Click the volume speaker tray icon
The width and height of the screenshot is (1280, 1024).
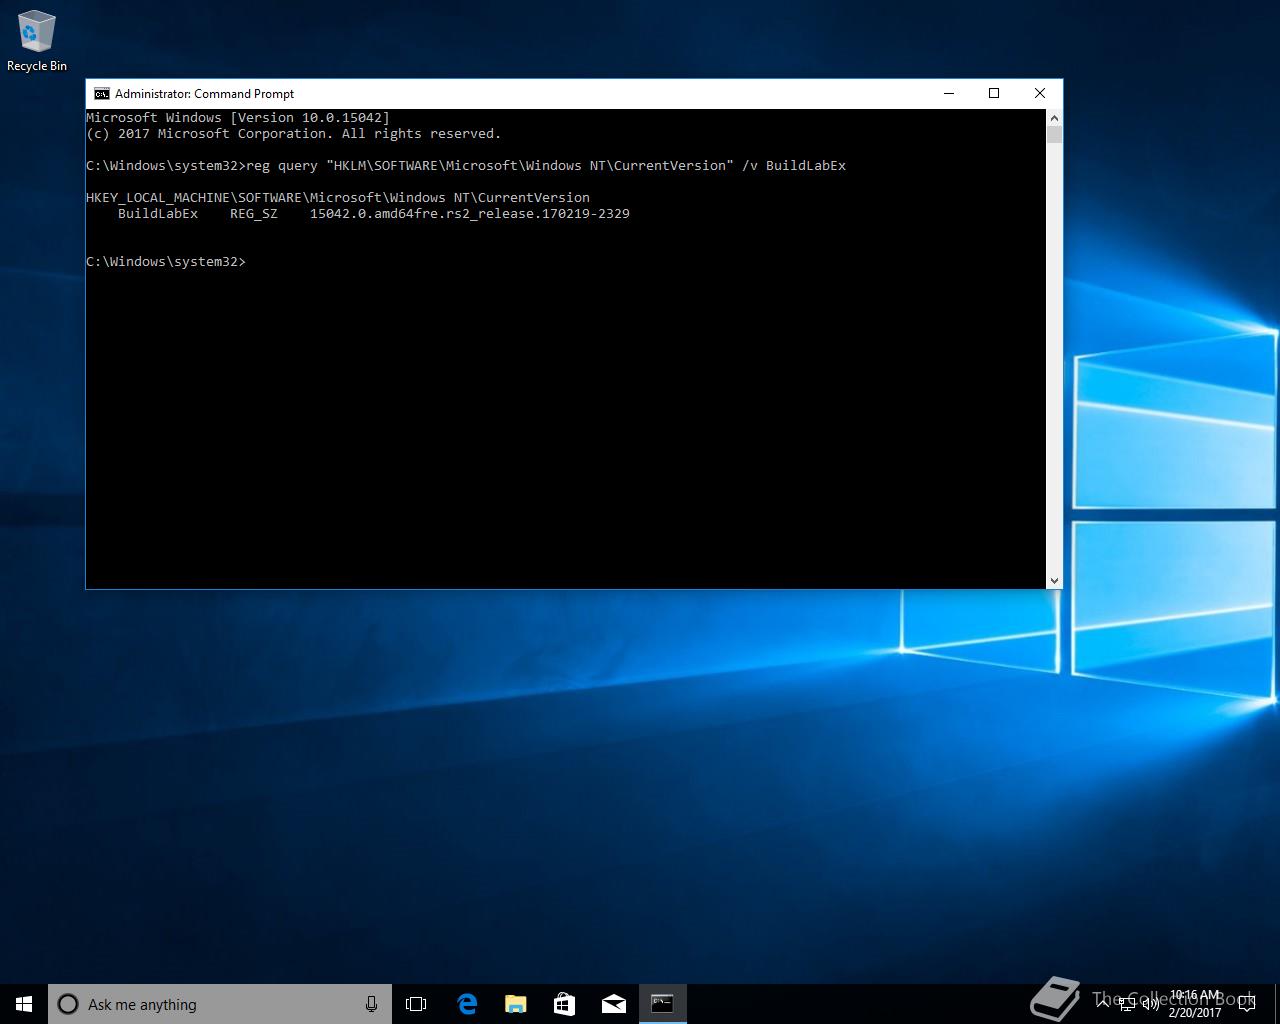click(1150, 1004)
